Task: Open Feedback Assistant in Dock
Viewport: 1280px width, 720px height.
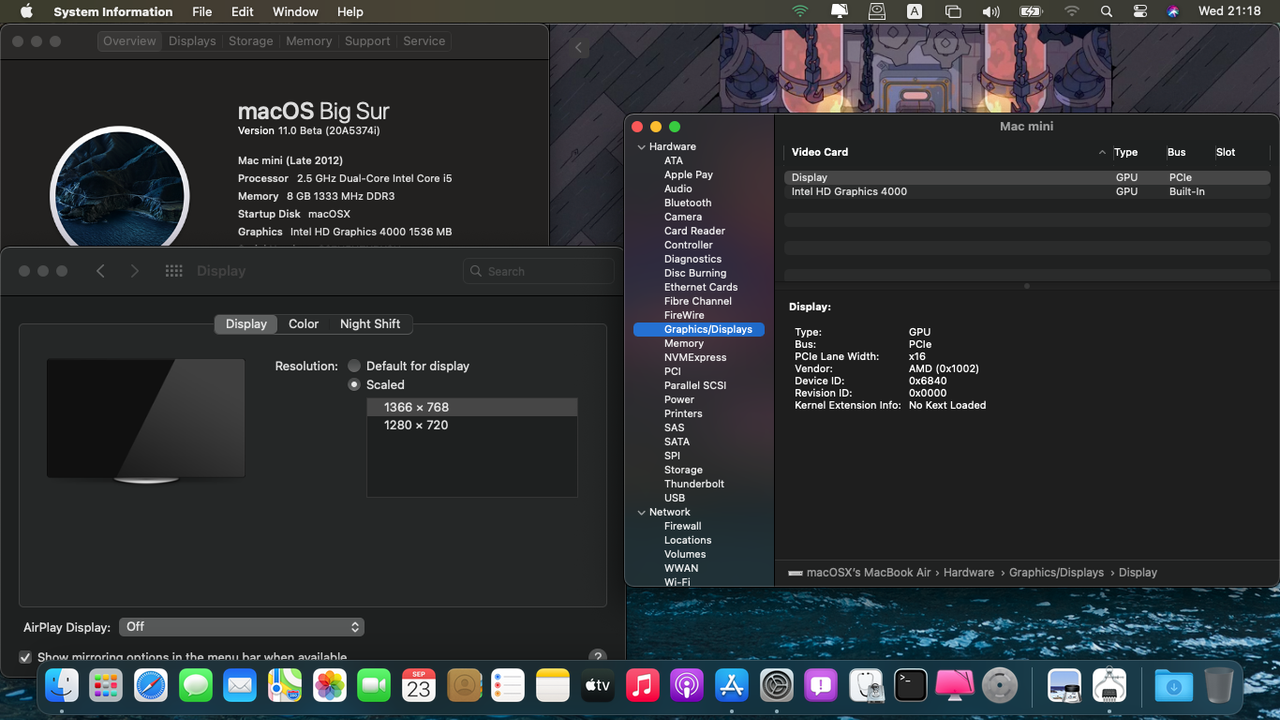Action: [x=821, y=685]
